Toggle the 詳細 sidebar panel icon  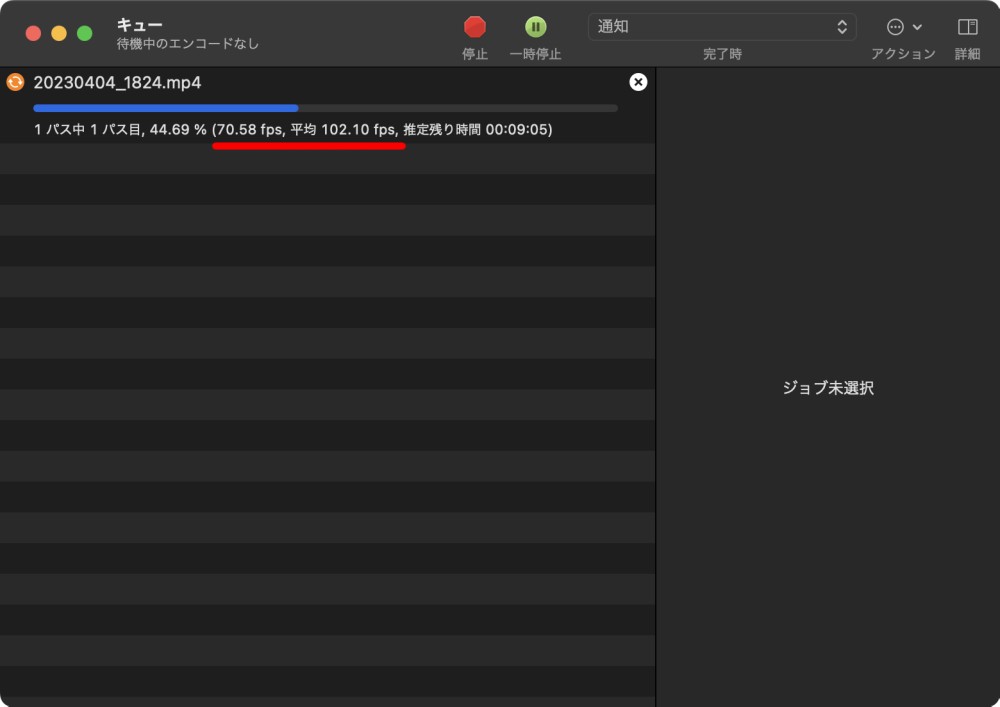click(967, 27)
